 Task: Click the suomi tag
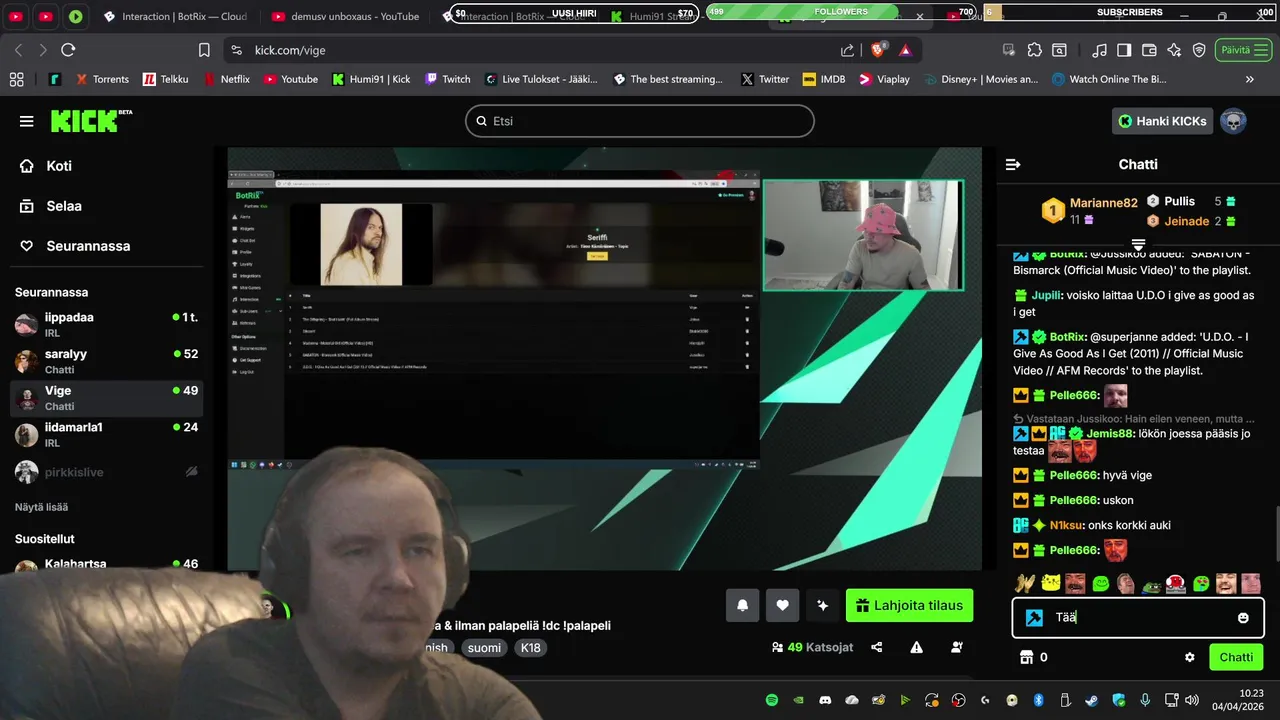[484, 647]
